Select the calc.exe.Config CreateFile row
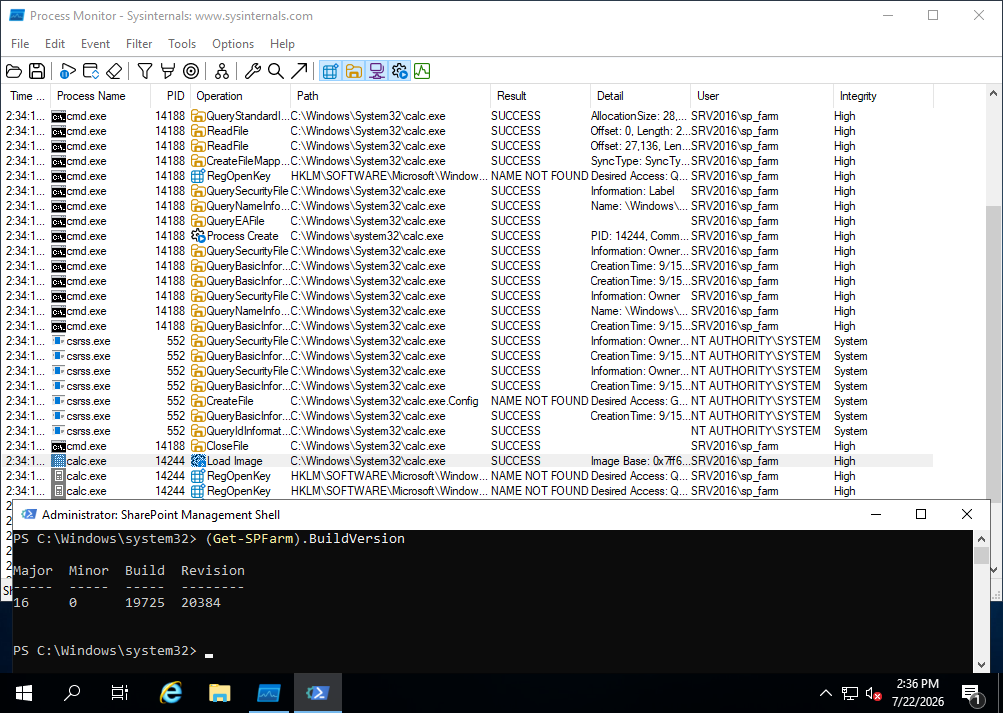Screen dimensions: 1003x713 468,401
